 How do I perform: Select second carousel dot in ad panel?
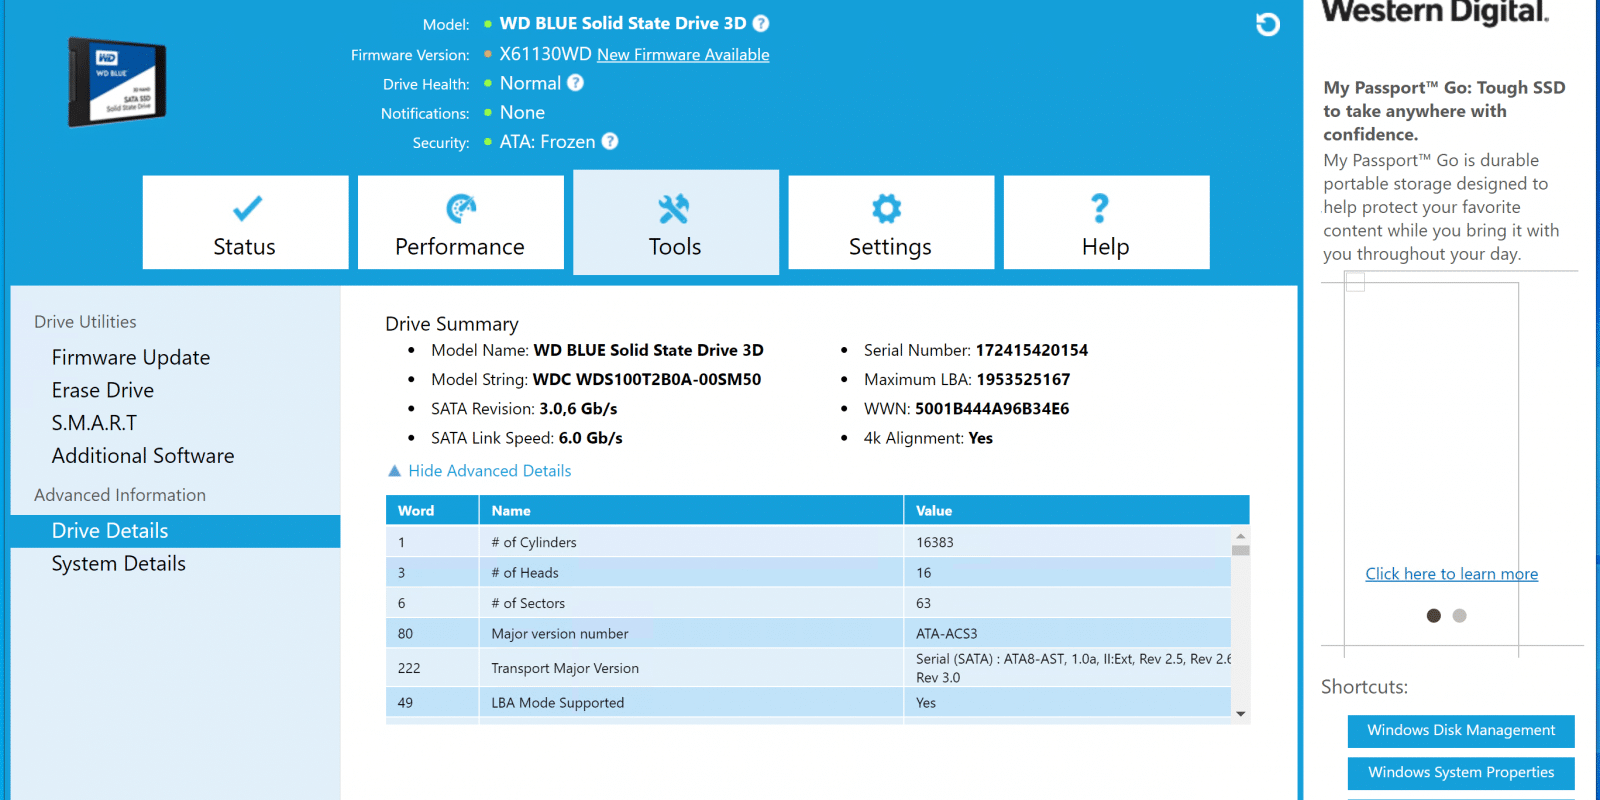pos(1460,616)
